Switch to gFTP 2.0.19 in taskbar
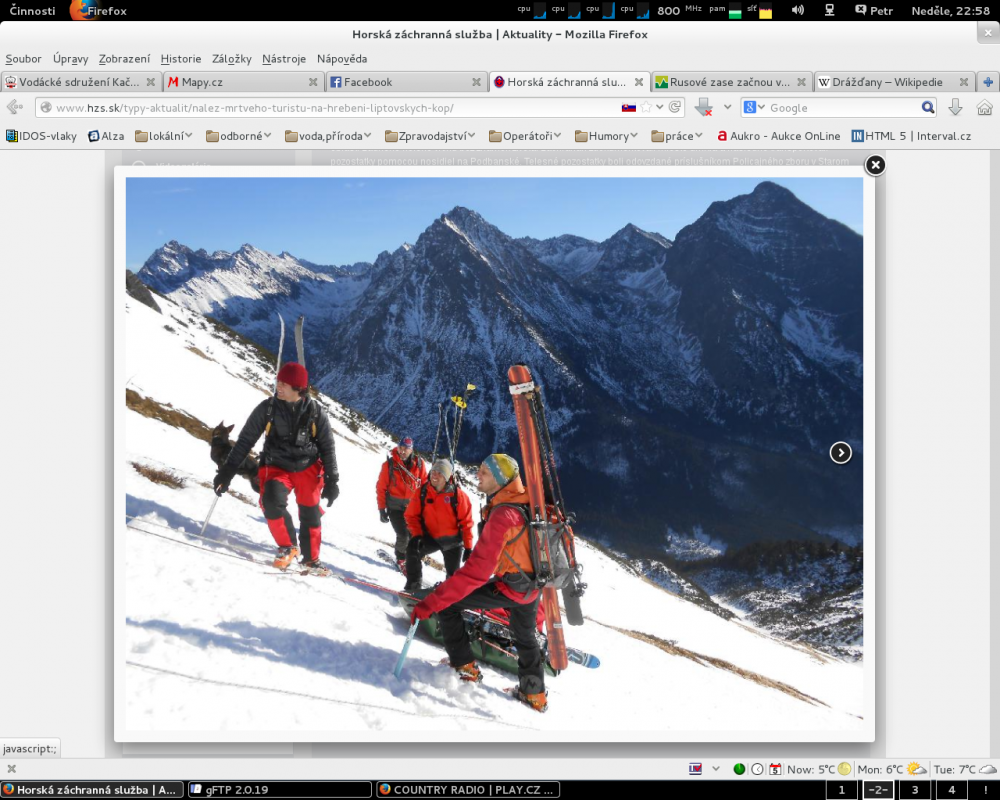The width and height of the screenshot is (1000, 800). point(278,790)
